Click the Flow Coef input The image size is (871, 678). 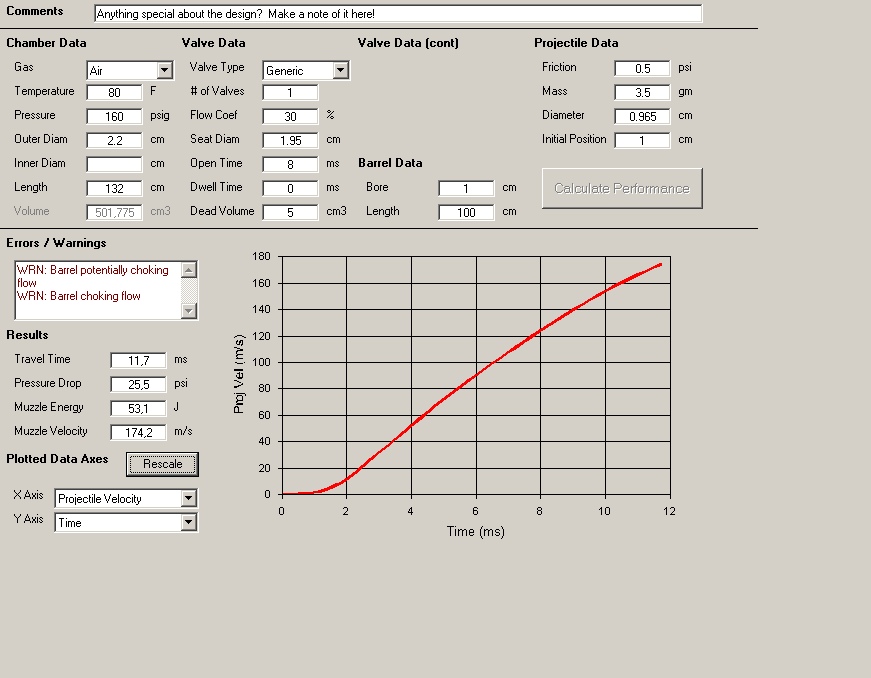coord(290,116)
